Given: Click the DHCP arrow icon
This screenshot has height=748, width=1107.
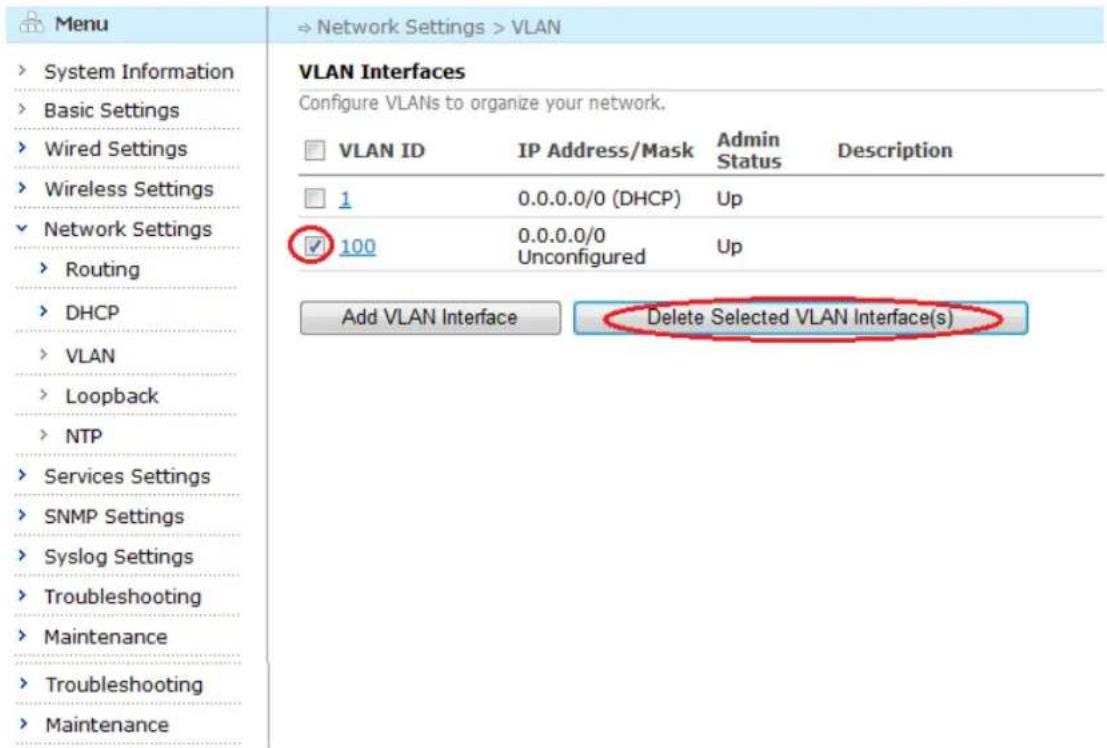Looking at the screenshot, I should pos(44,311).
